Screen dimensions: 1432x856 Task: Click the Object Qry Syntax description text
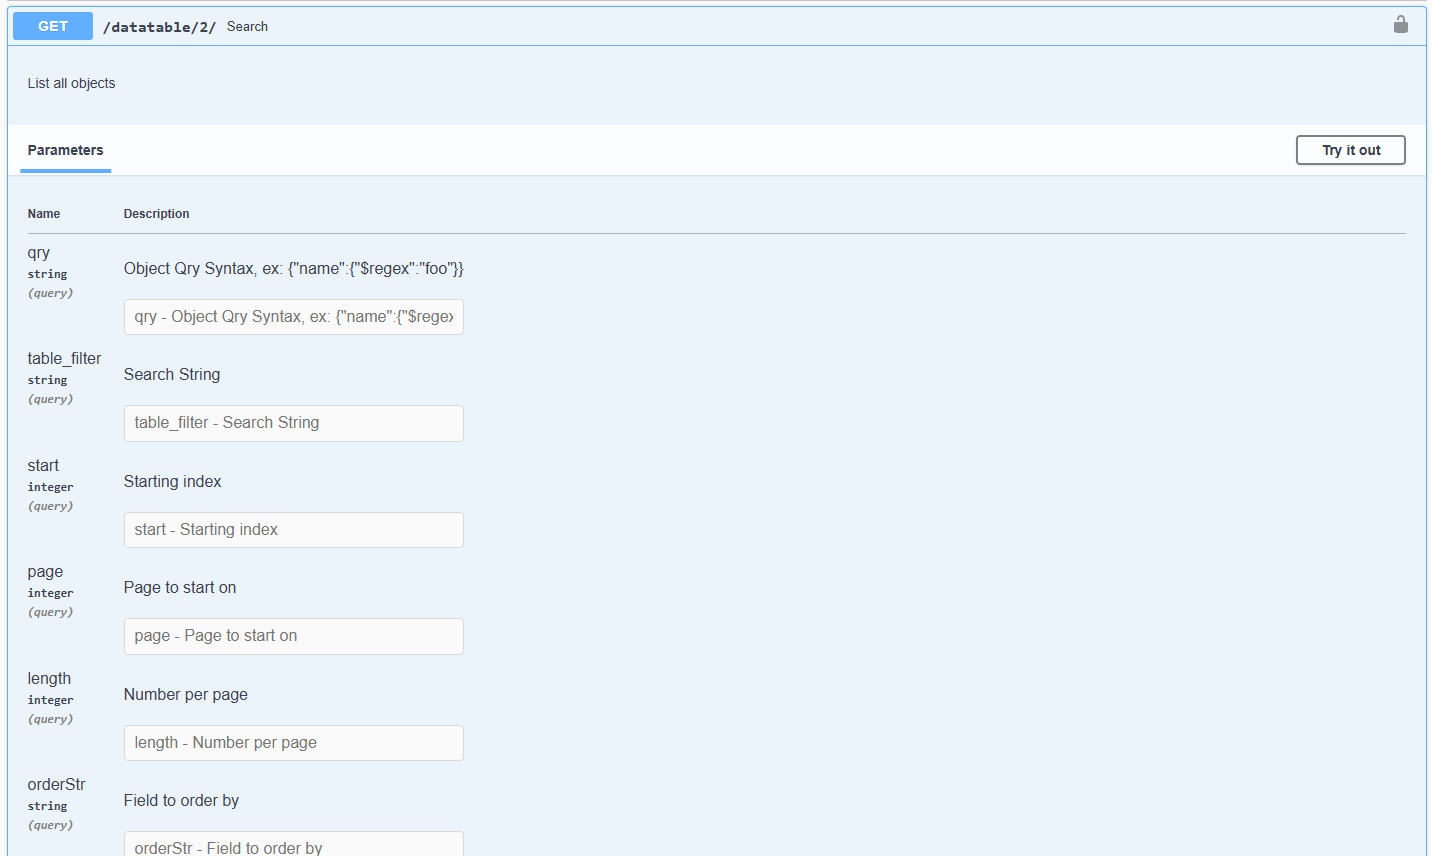click(x=293, y=269)
